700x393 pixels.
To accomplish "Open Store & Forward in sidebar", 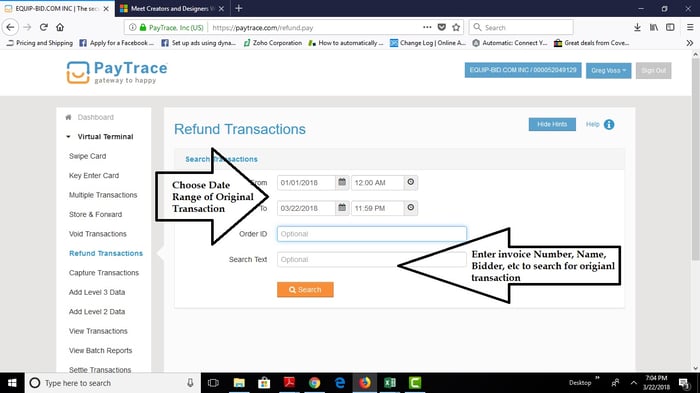I will point(96,214).
